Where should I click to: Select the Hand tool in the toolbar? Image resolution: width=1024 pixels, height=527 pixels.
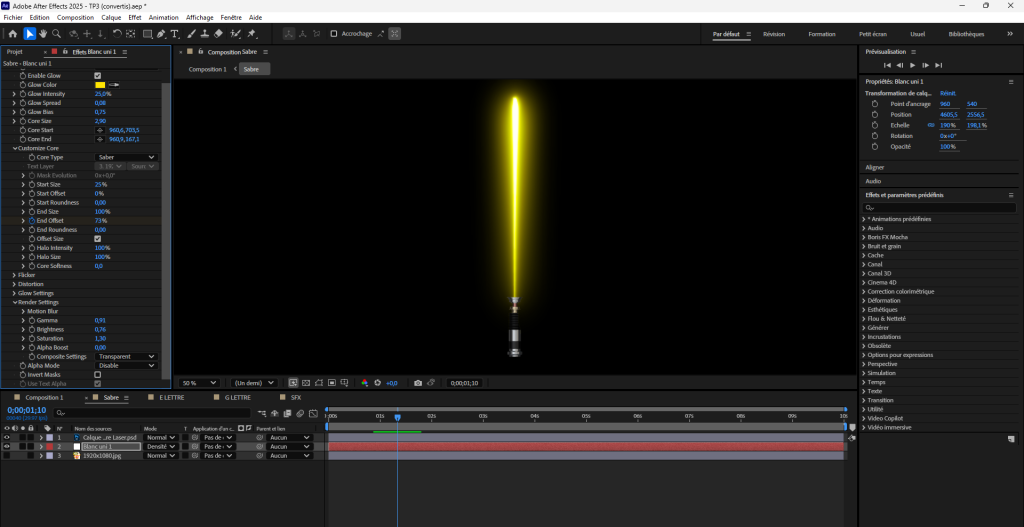pyautogui.click(x=43, y=34)
